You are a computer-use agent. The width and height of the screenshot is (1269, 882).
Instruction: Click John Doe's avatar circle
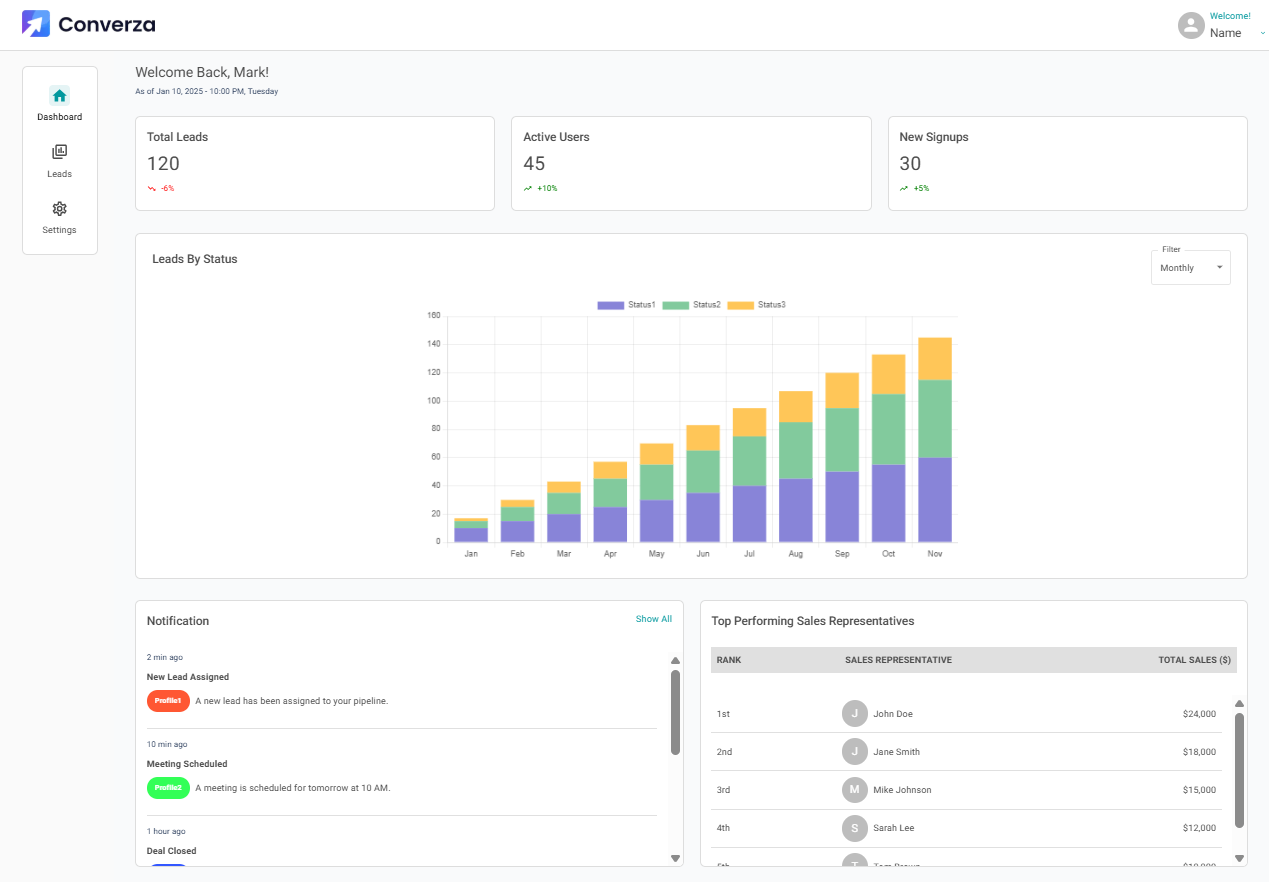click(x=854, y=714)
